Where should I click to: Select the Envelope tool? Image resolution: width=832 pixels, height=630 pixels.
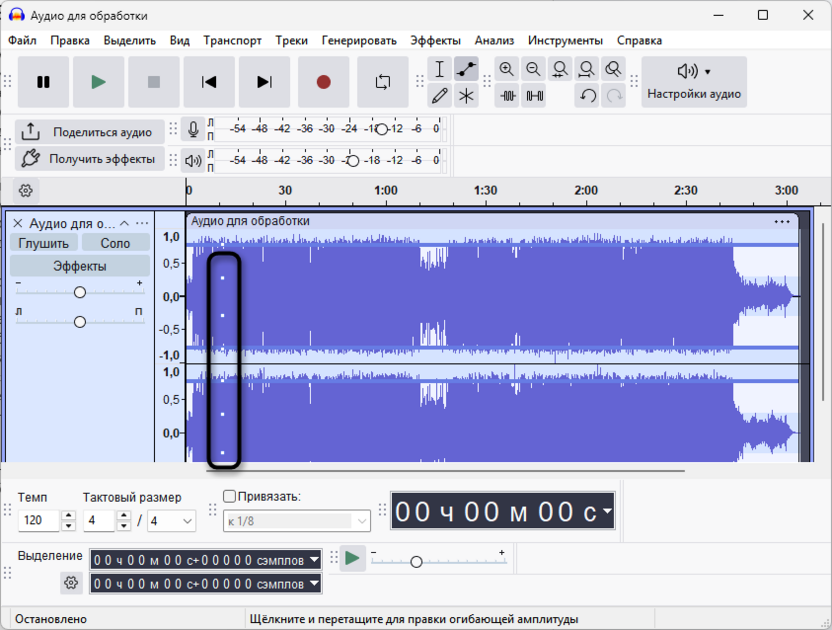pyautogui.click(x=466, y=69)
